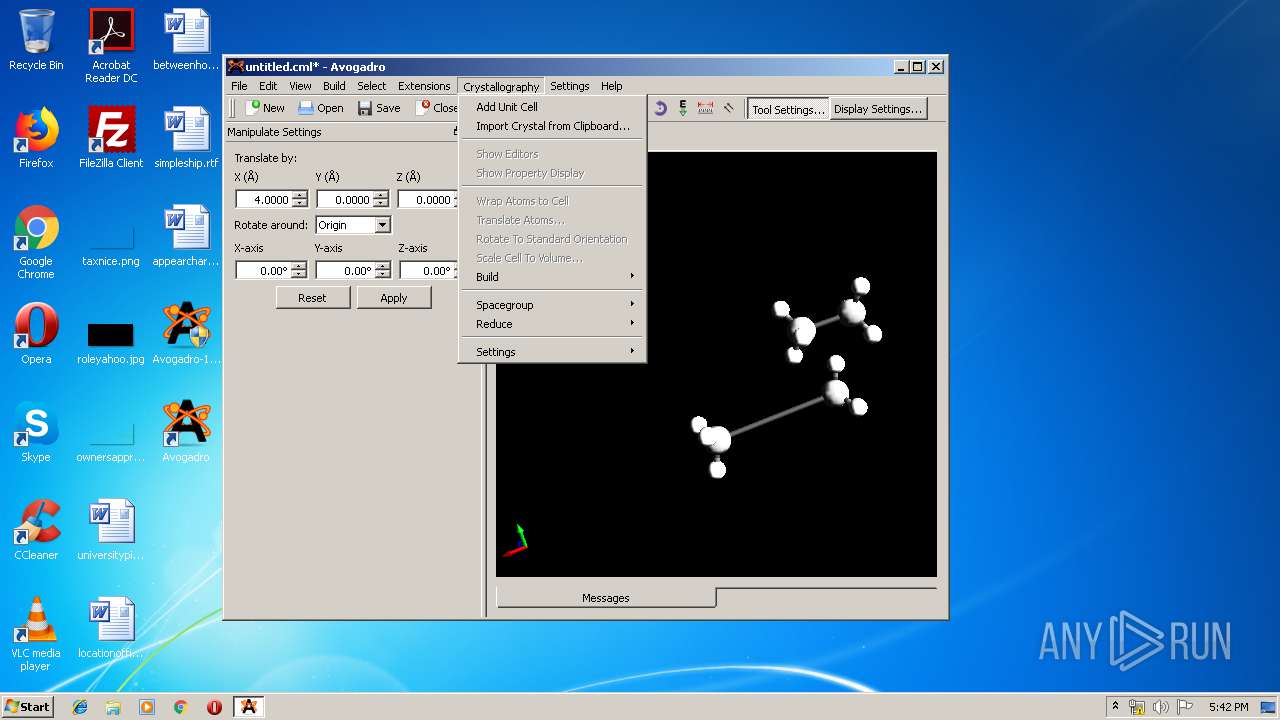Open Windows Media Player in taskbar
Image resolution: width=1280 pixels, height=720 pixels.
[x=147, y=707]
